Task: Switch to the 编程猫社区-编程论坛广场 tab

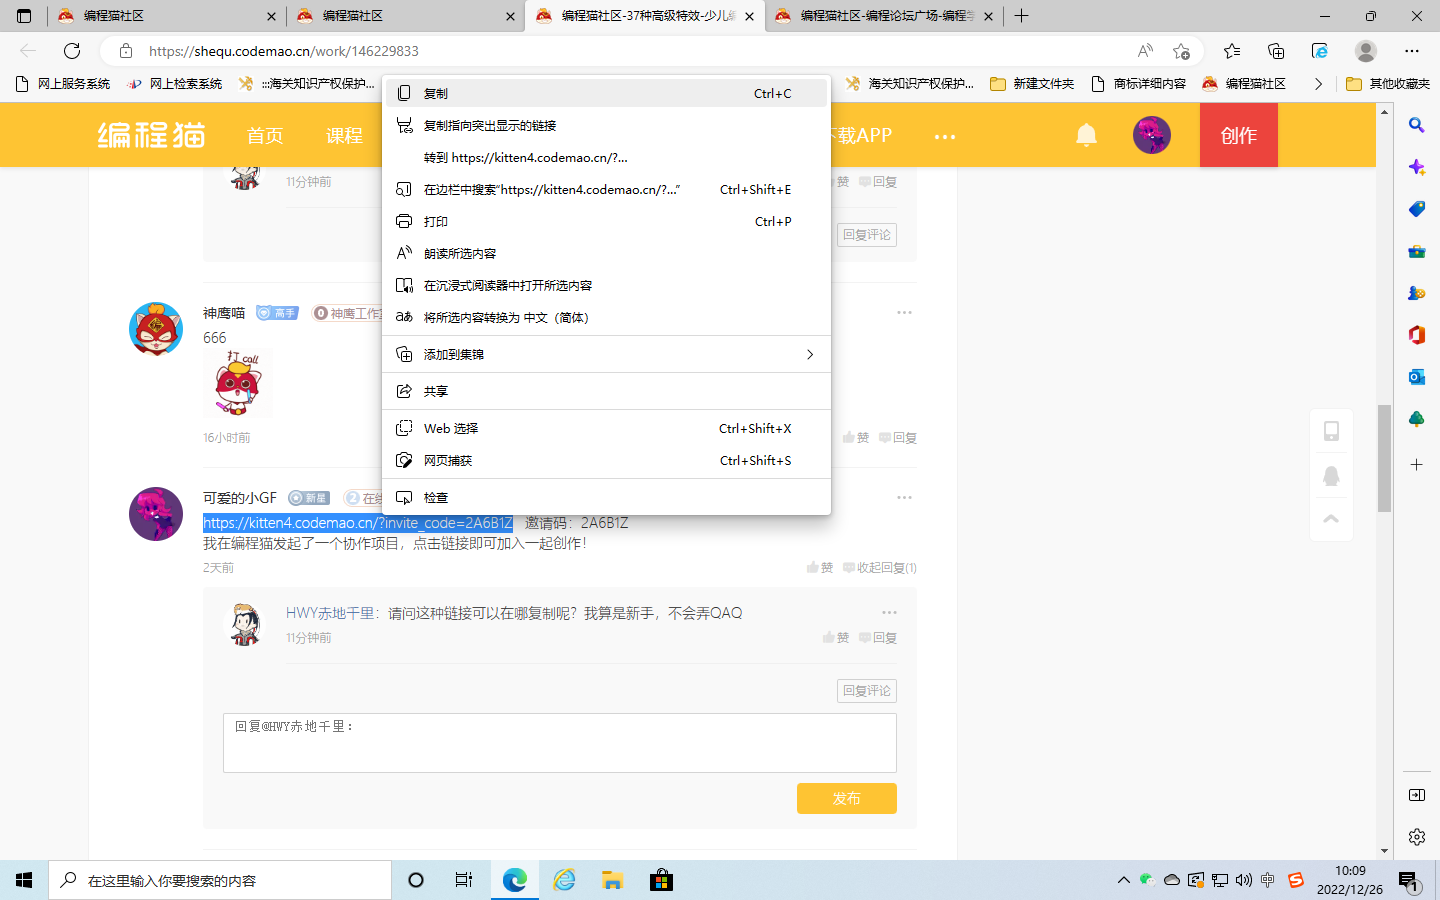Action: pos(884,16)
